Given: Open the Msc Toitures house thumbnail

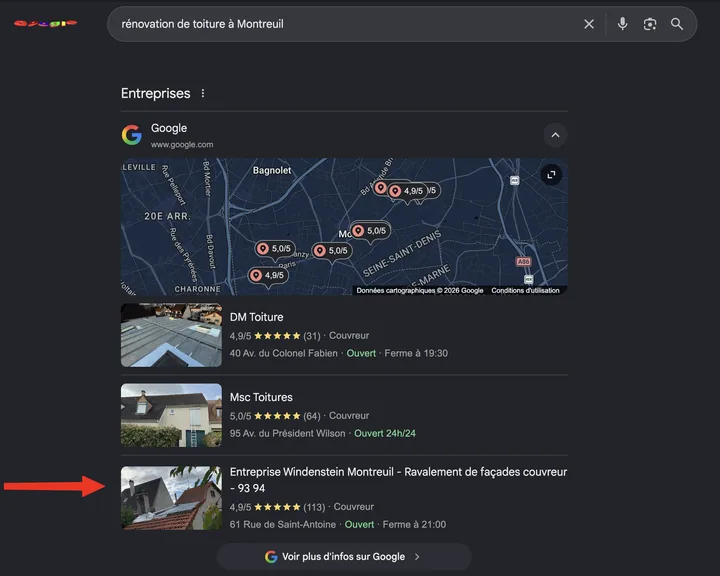Looking at the screenshot, I should tap(171, 415).
